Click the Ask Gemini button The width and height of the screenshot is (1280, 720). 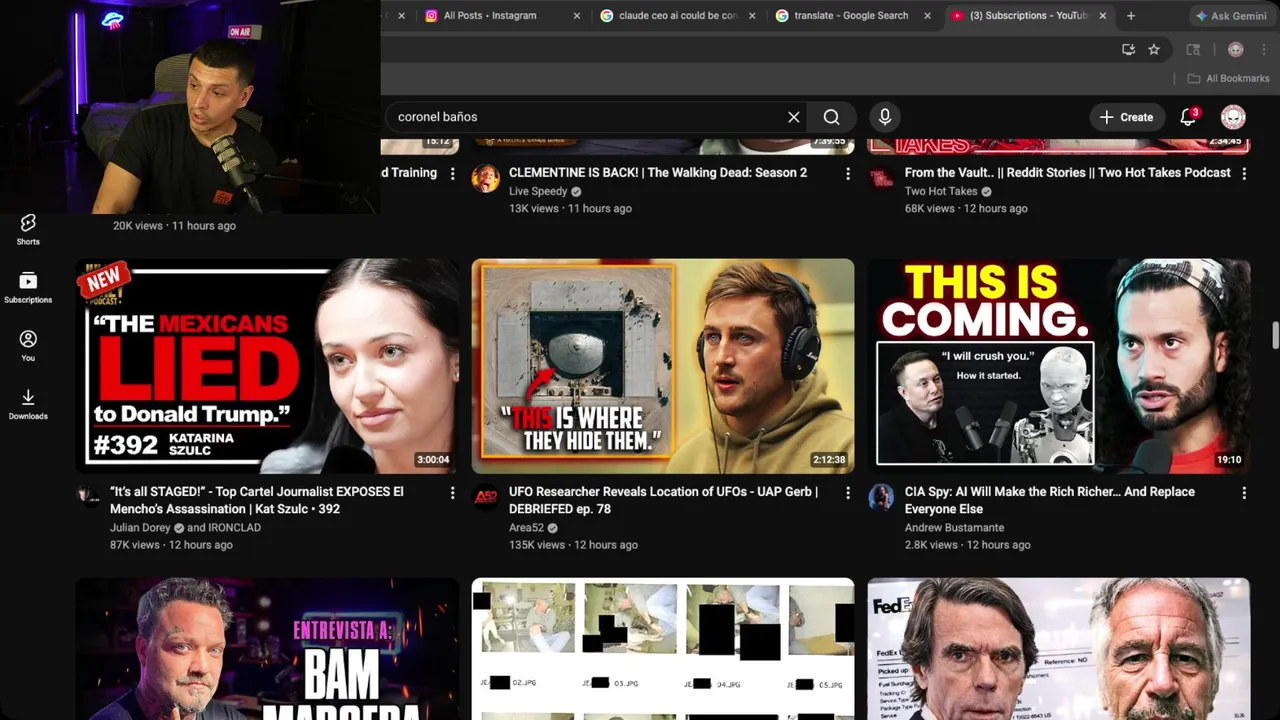[x=1230, y=16]
